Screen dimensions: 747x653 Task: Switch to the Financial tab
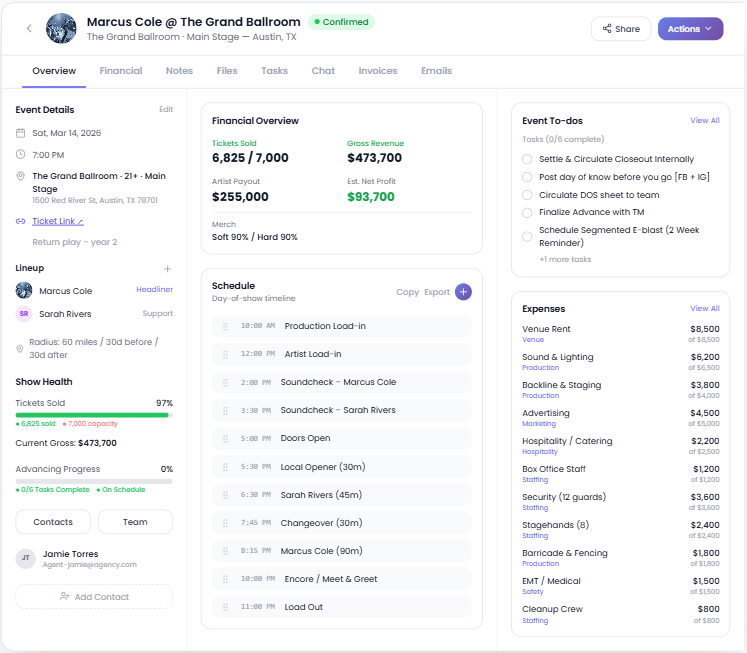click(x=121, y=71)
